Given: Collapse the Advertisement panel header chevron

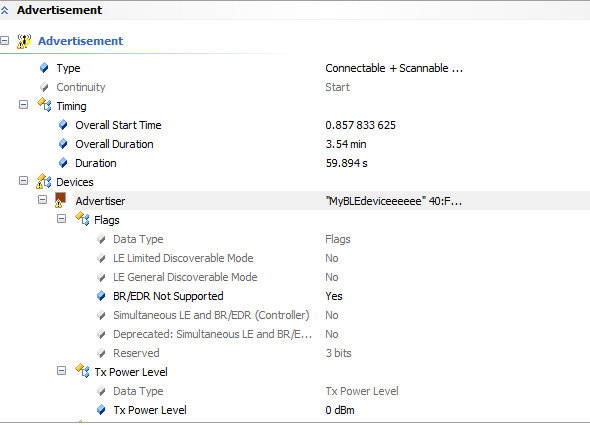Looking at the screenshot, I should click(5, 11).
